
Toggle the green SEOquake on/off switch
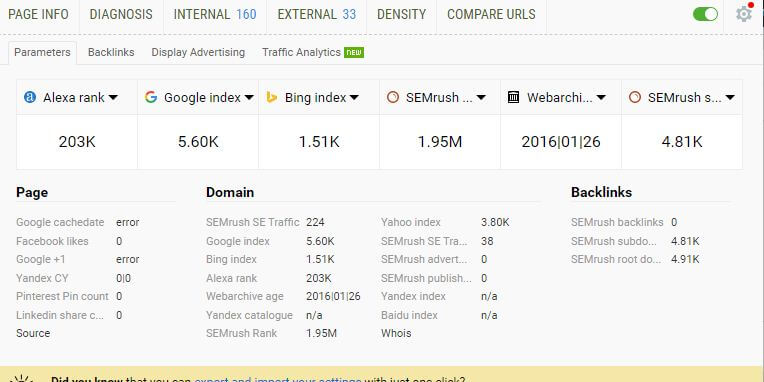705,14
